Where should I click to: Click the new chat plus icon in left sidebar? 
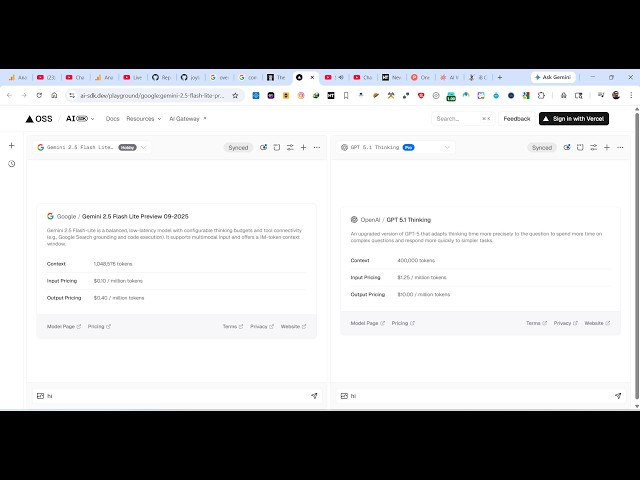click(11, 145)
